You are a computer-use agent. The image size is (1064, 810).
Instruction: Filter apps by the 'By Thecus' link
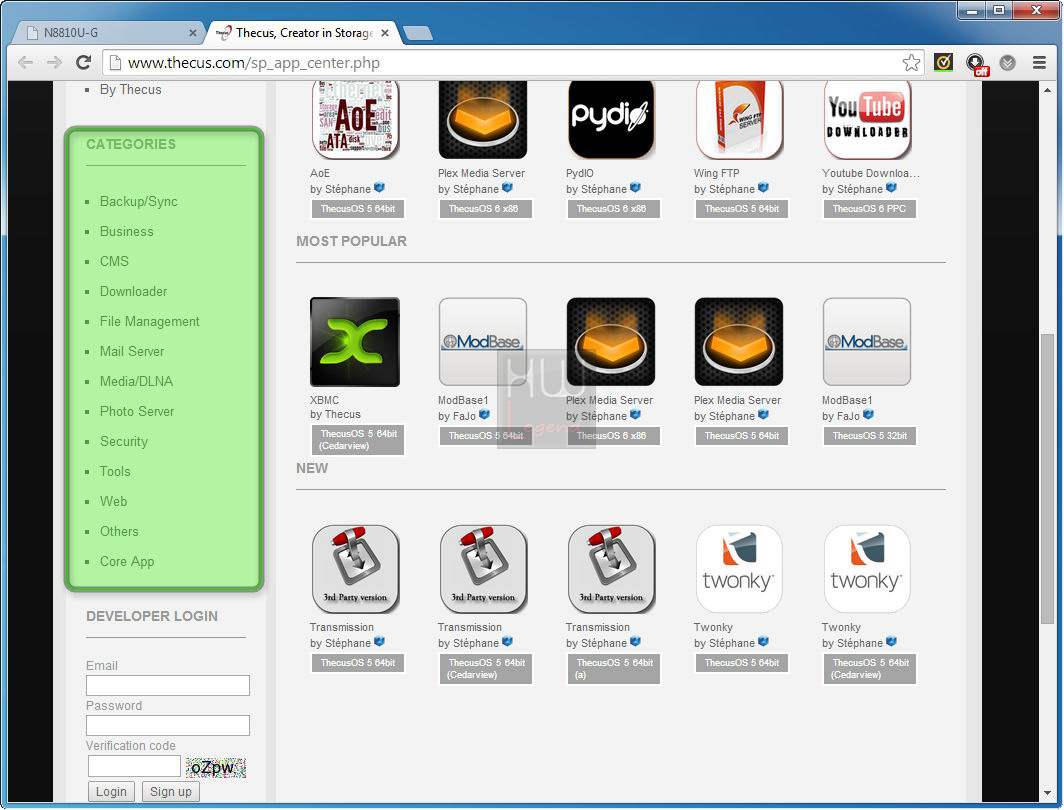pos(130,90)
